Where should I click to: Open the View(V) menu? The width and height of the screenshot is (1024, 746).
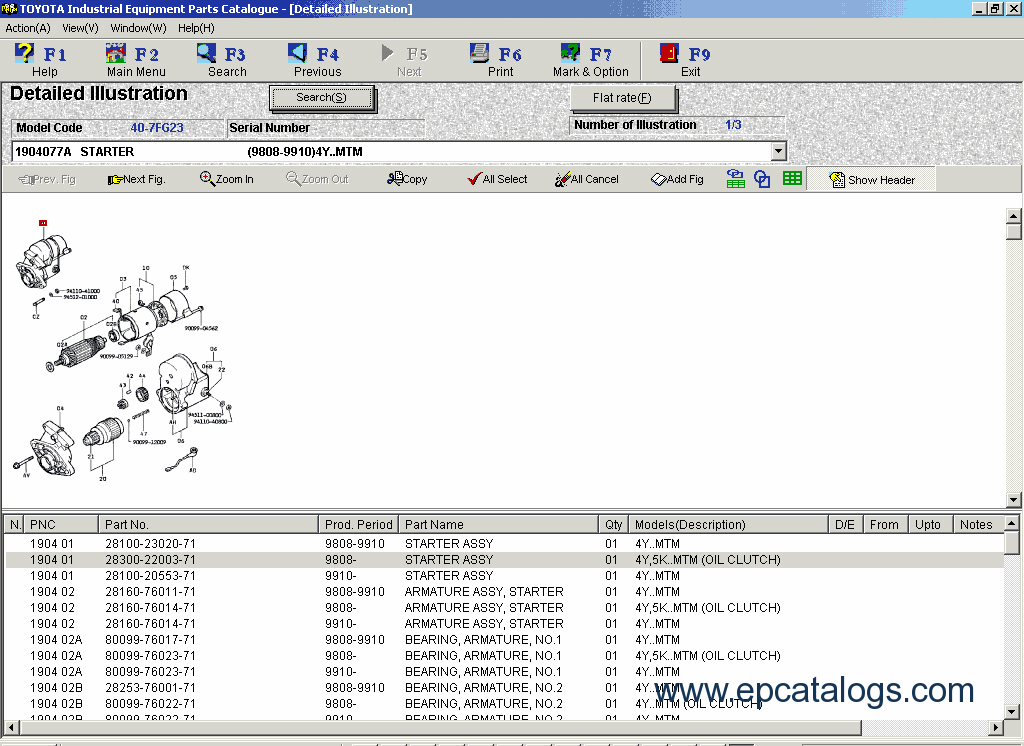coord(80,28)
